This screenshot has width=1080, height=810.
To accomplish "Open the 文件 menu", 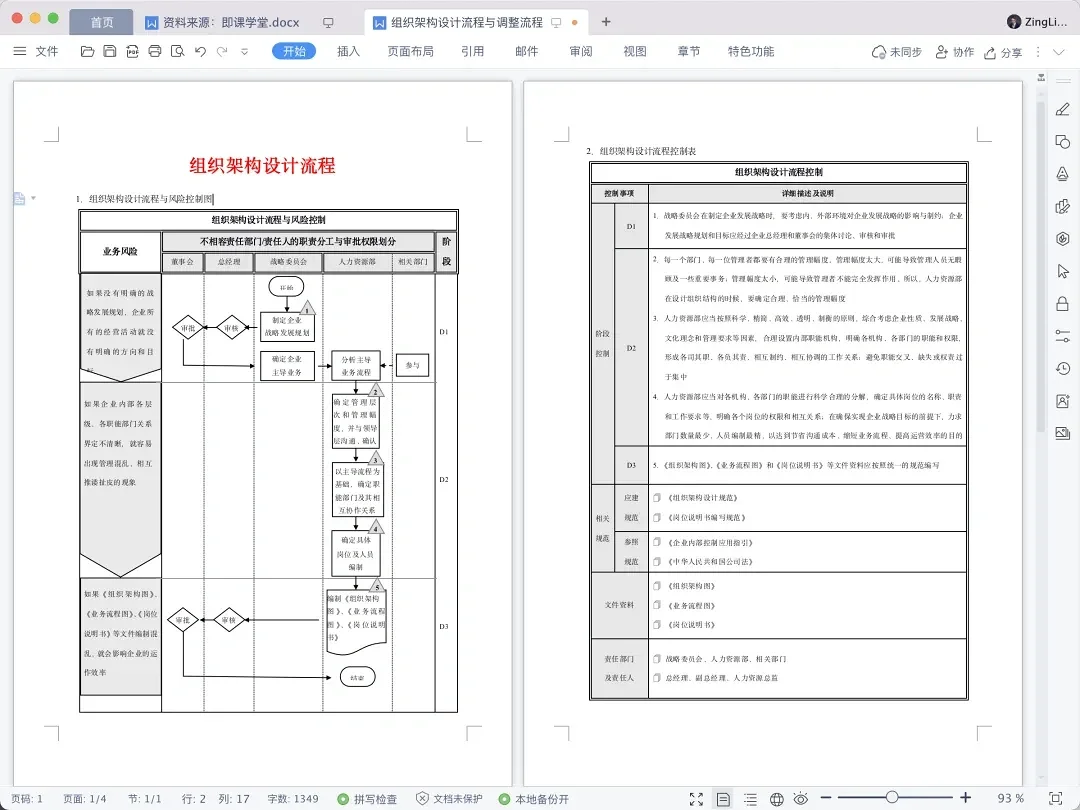I will (47, 51).
